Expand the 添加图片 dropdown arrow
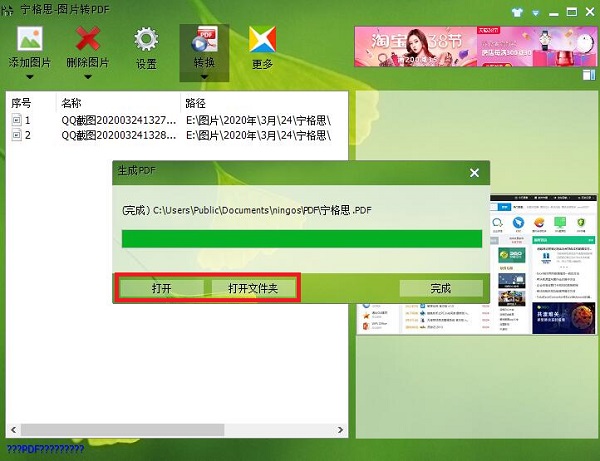The height and width of the screenshot is (461, 600). coord(30,75)
